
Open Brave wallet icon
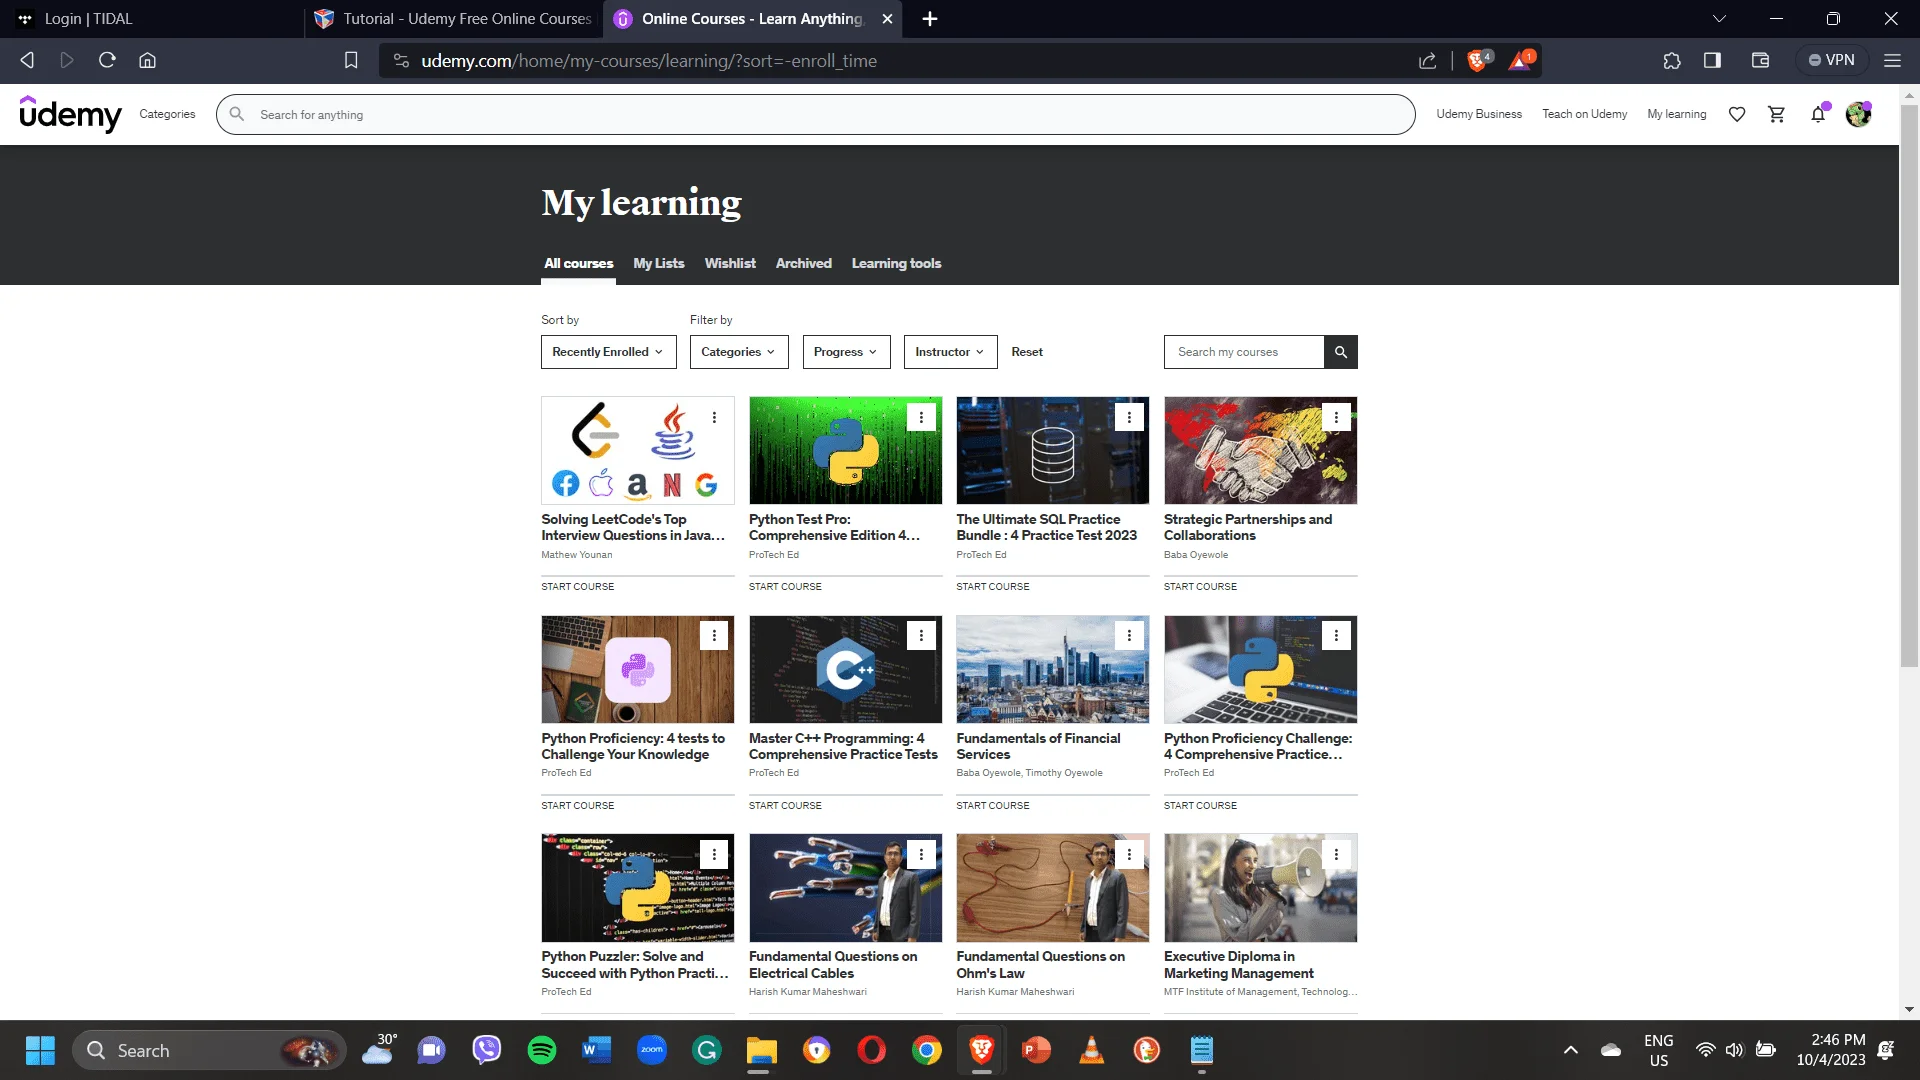point(1760,60)
